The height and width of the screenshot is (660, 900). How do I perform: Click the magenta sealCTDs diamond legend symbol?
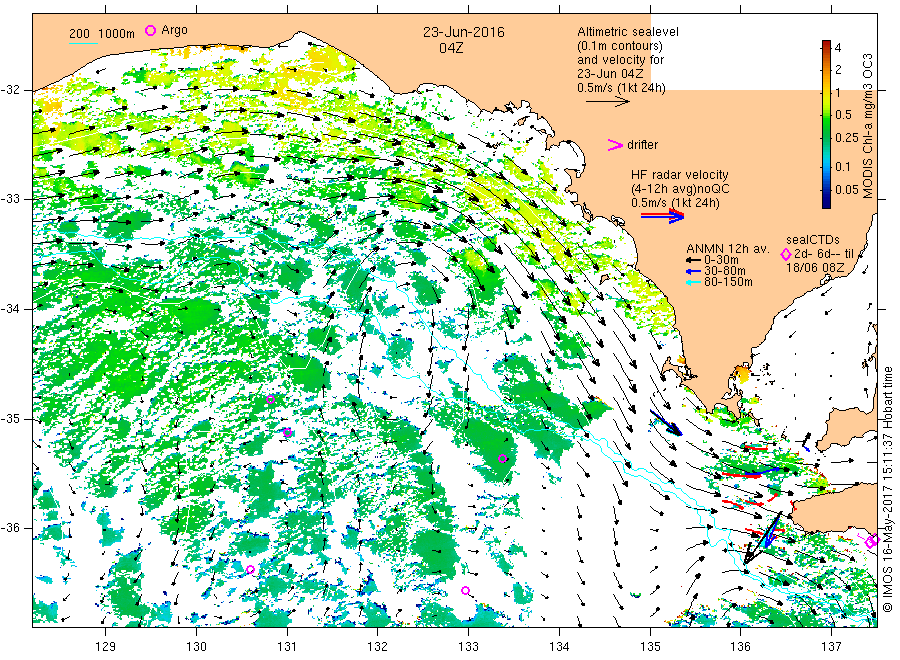(786, 255)
